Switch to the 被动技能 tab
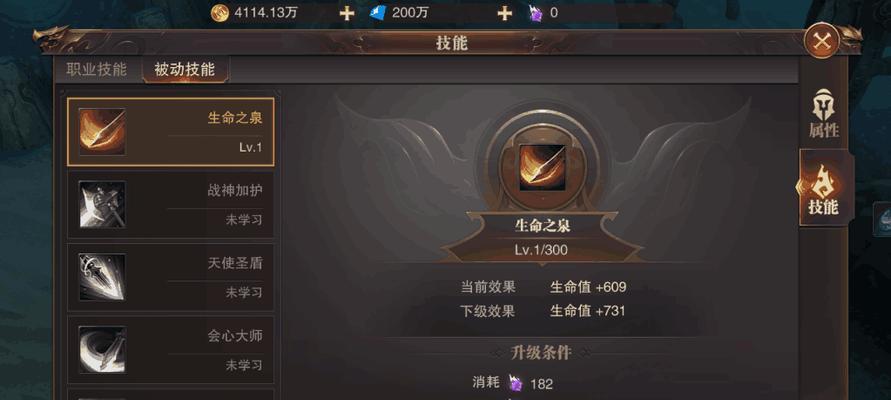Viewport: 891px width, 400px height. 185,70
